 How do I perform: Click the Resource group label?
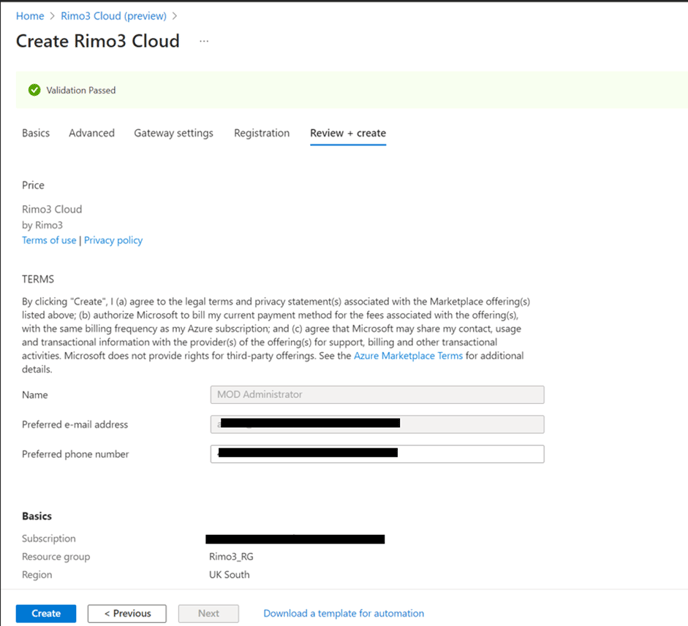point(56,557)
